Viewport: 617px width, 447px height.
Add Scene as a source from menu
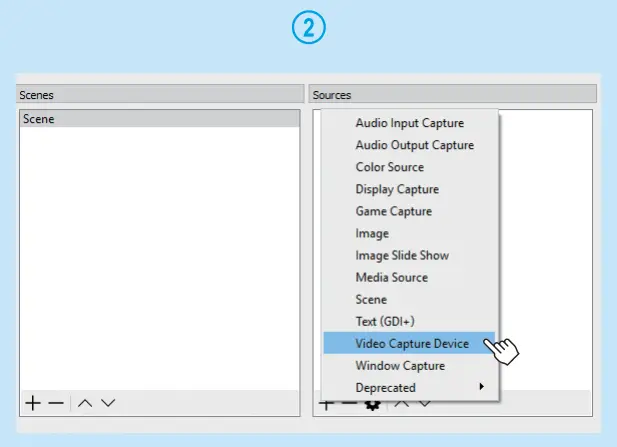[409, 299]
